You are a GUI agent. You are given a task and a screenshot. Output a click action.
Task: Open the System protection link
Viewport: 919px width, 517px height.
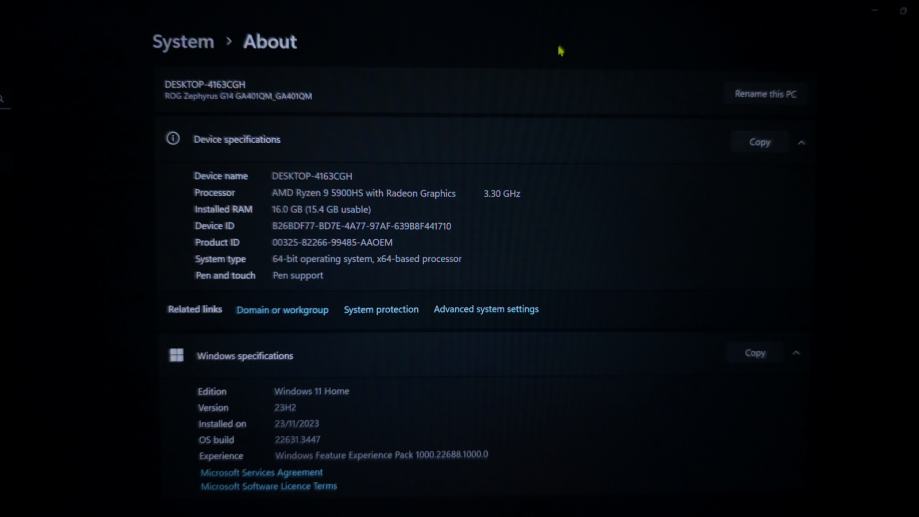point(381,309)
